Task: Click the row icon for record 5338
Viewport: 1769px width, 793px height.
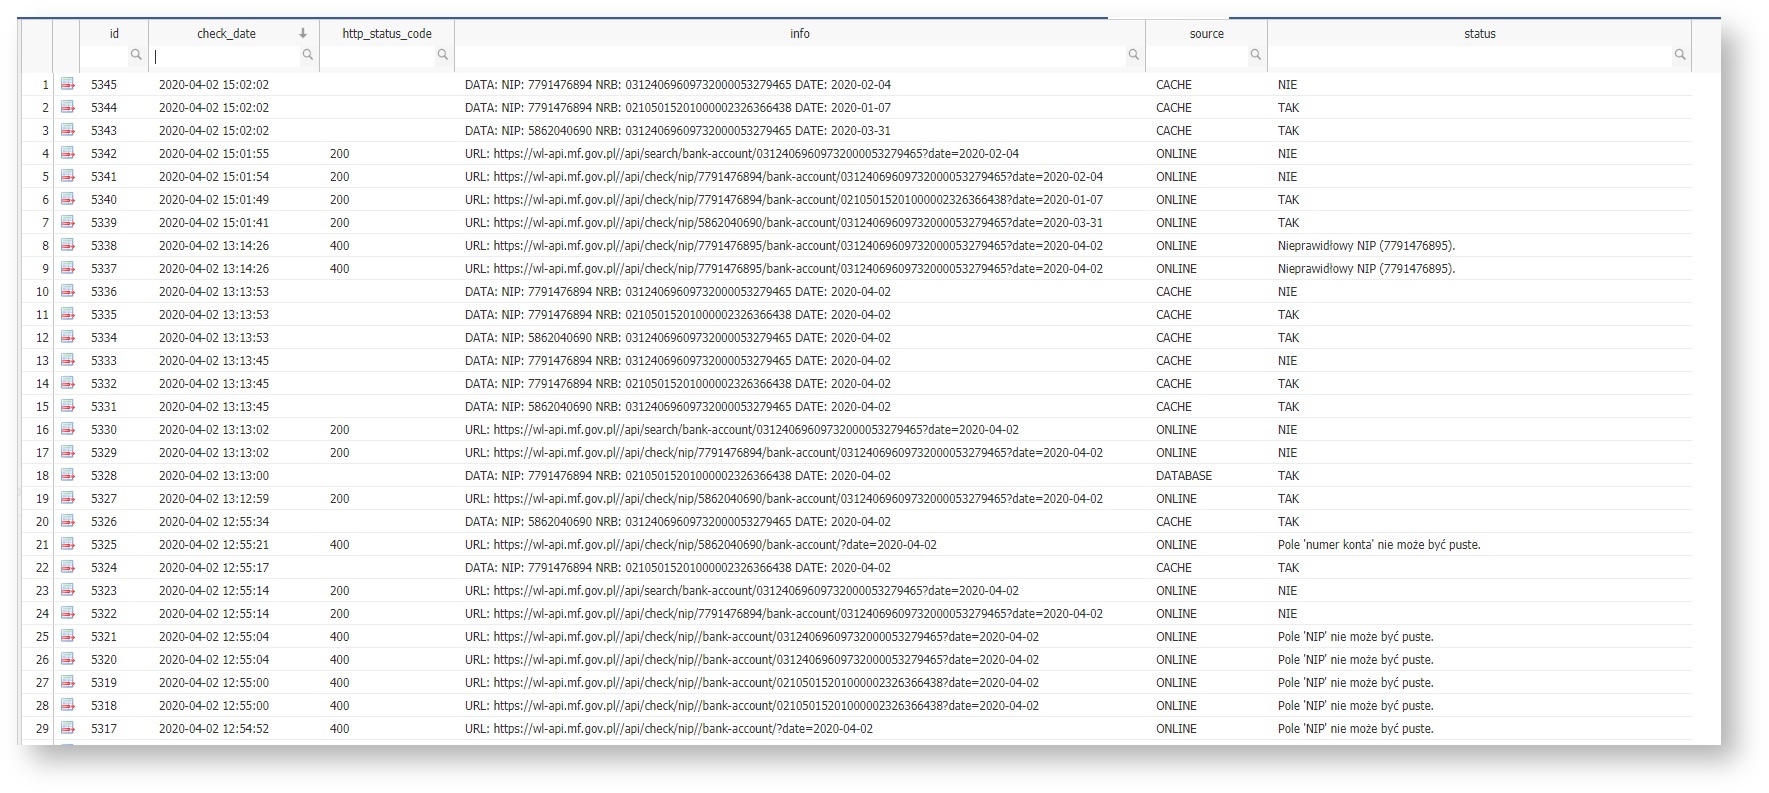Action: coord(68,245)
